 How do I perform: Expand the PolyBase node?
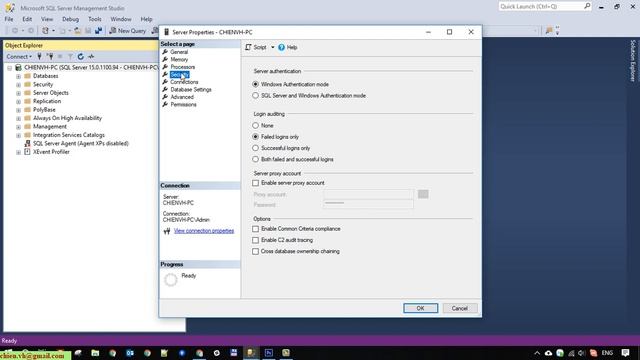[x=18, y=110]
